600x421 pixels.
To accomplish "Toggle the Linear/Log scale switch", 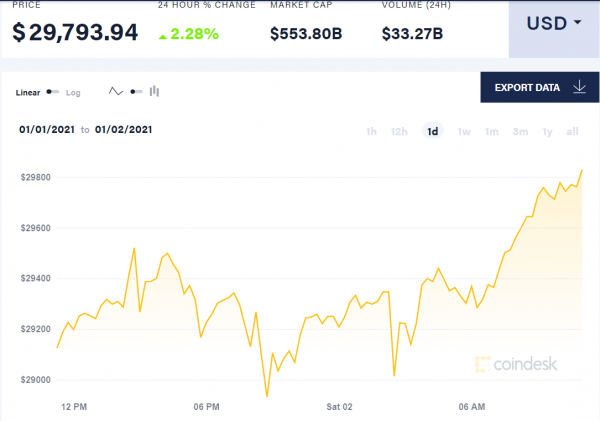I will click(x=53, y=92).
